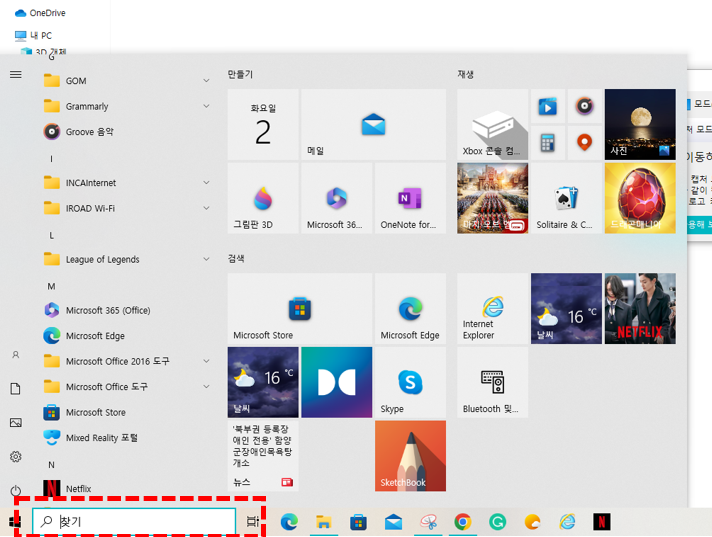This screenshot has width=712, height=537.
Task: Open Grammarly from the taskbar
Action: tap(497, 522)
